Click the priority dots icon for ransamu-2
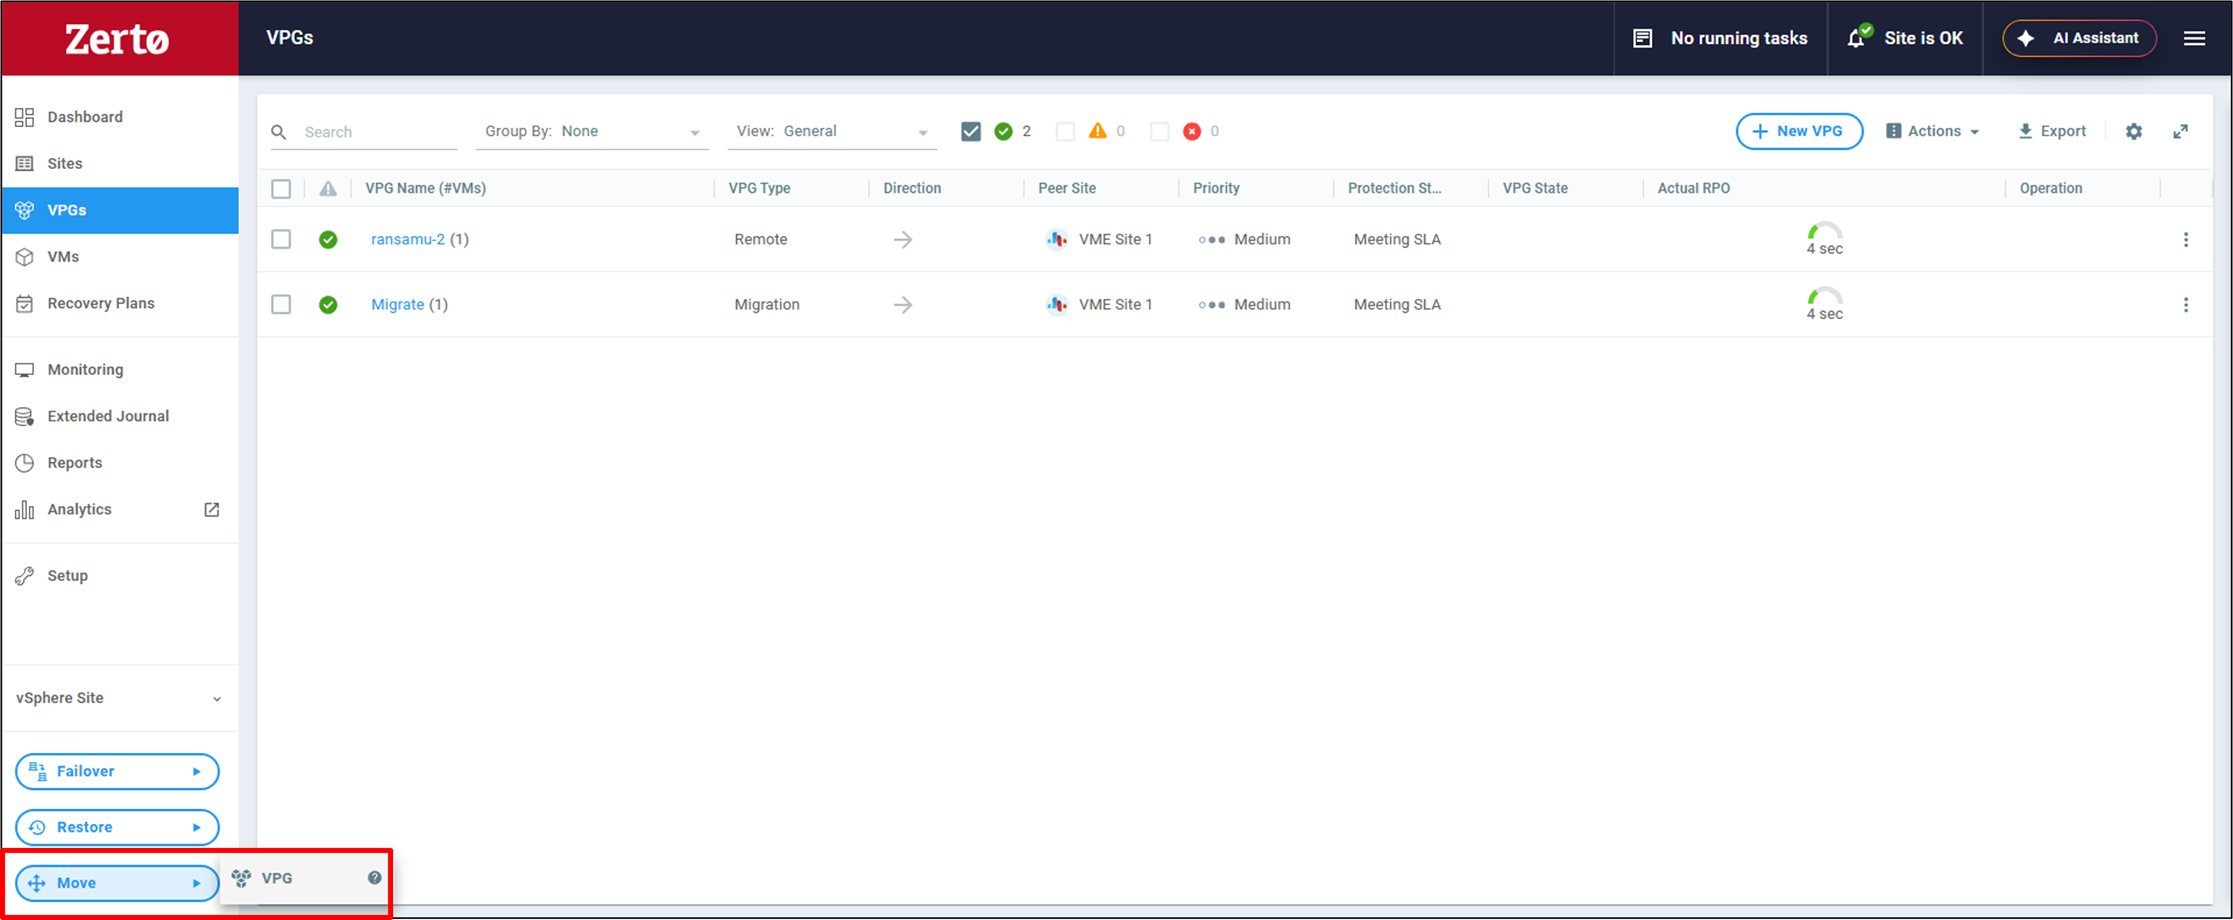Screen dimensions: 2233x920 click(1211, 240)
